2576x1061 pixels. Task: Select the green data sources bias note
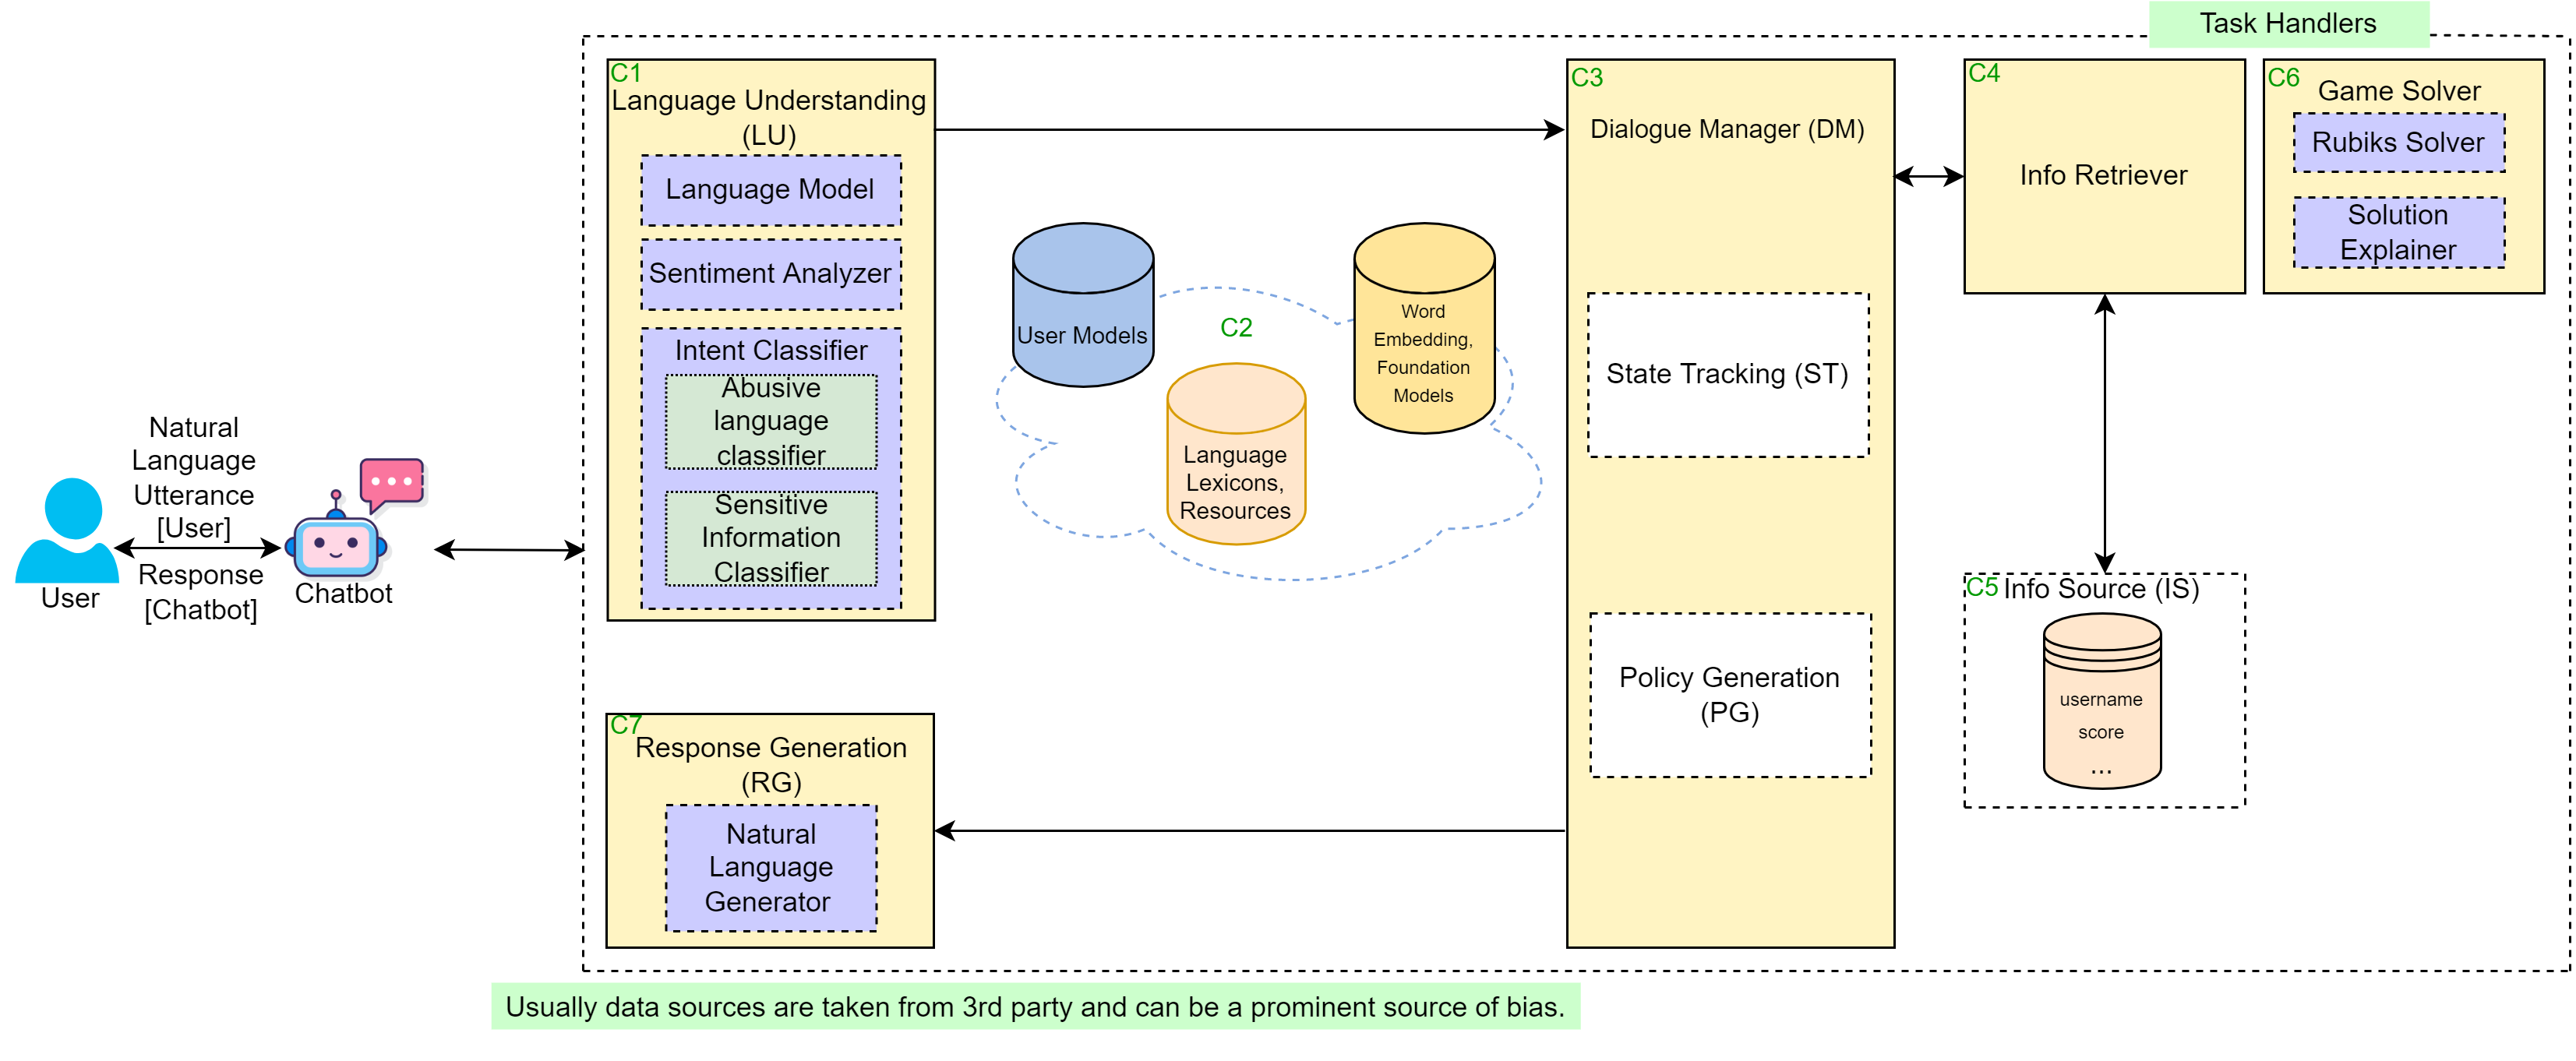pyautogui.click(x=1034, y=1007)
